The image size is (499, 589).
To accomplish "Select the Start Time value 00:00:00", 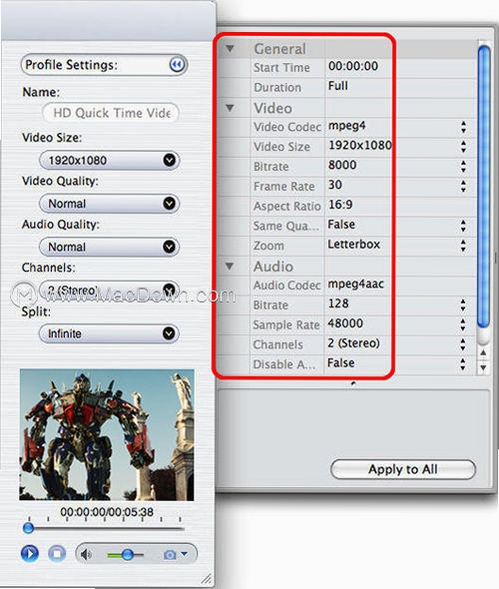I will click(353, 66).
